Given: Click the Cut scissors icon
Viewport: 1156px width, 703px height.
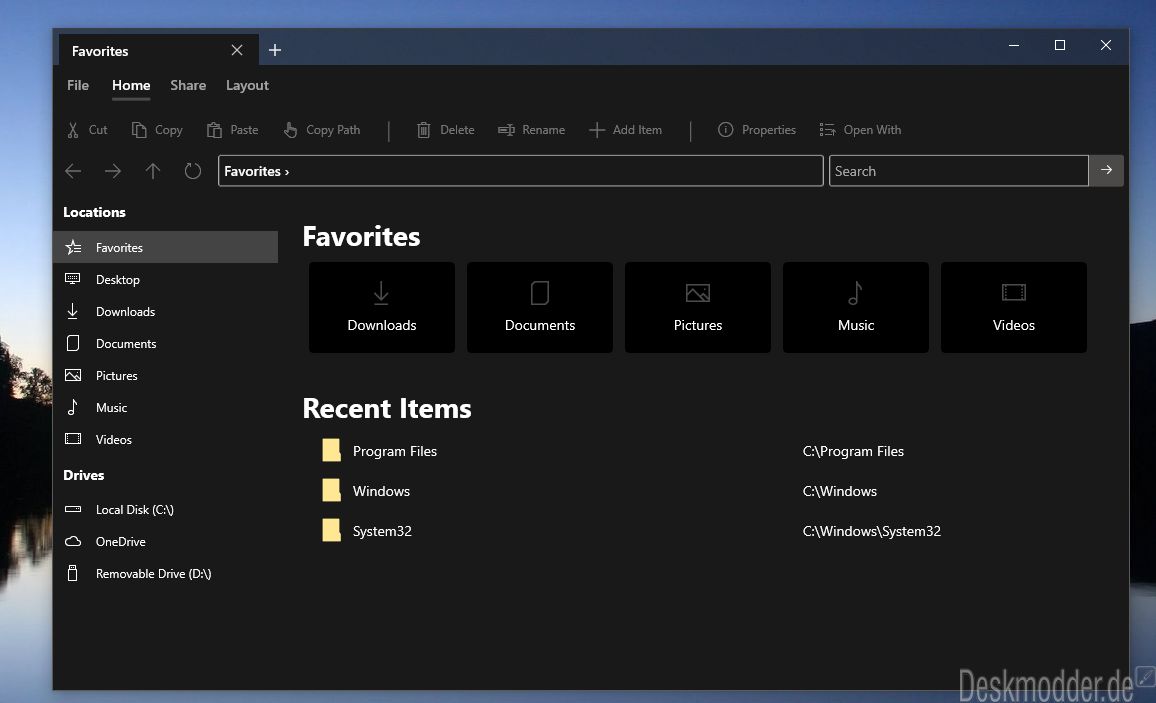Looking at the screenshot, I should (x=73, y=130).
